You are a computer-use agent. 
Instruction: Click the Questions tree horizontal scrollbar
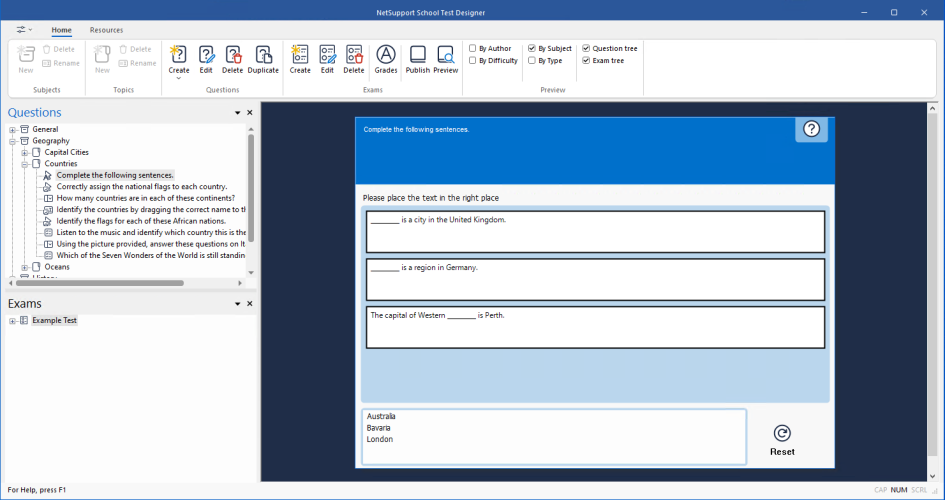[100, 283]
